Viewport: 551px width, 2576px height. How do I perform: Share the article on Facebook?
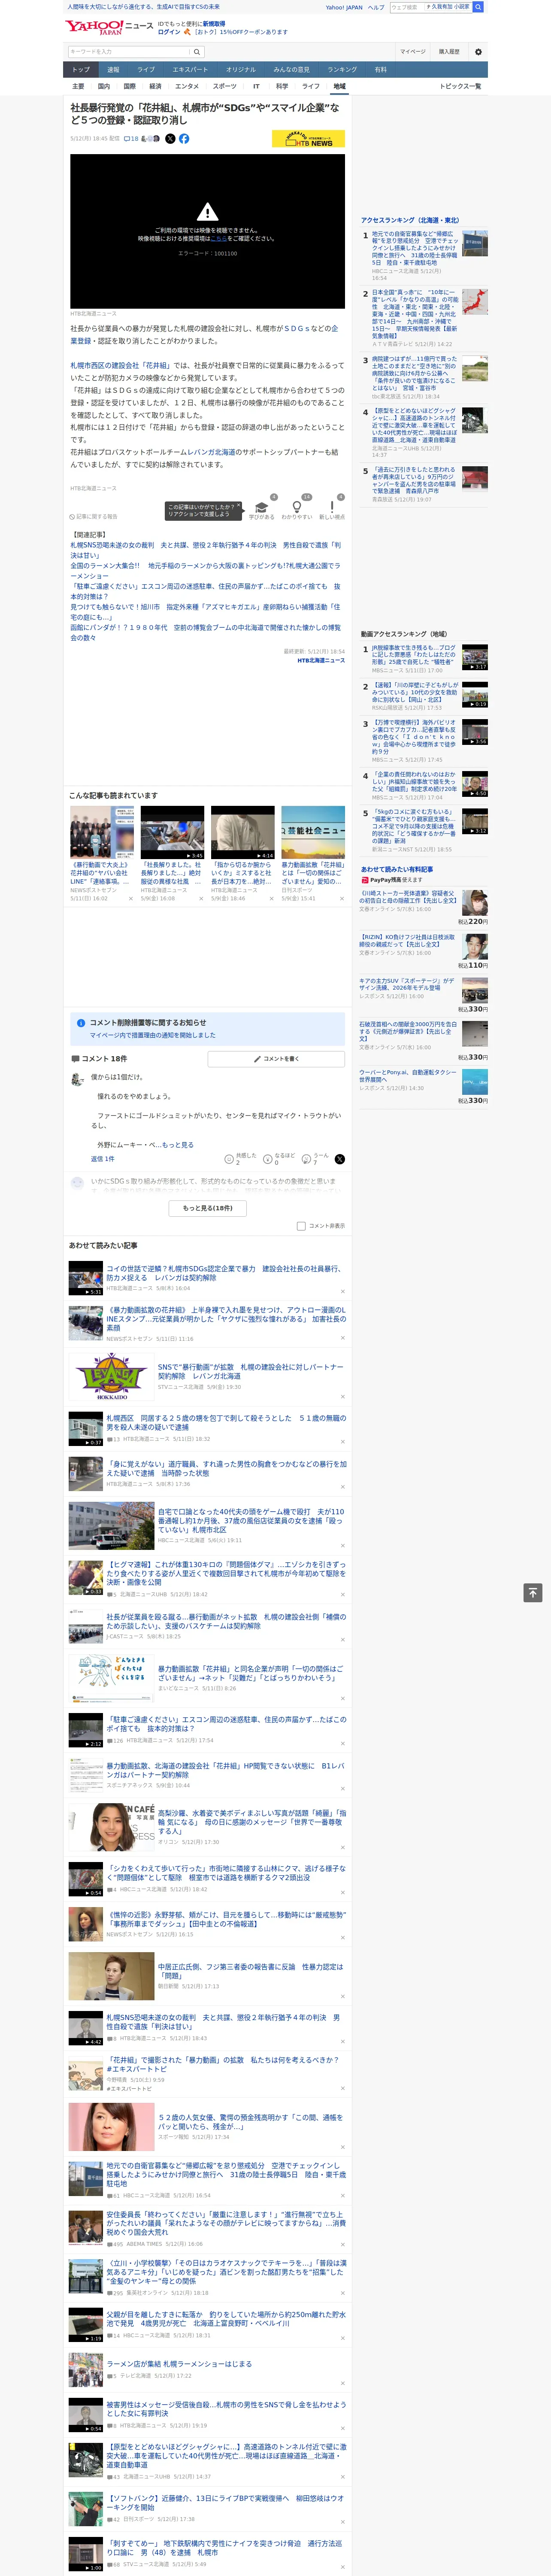184,139
